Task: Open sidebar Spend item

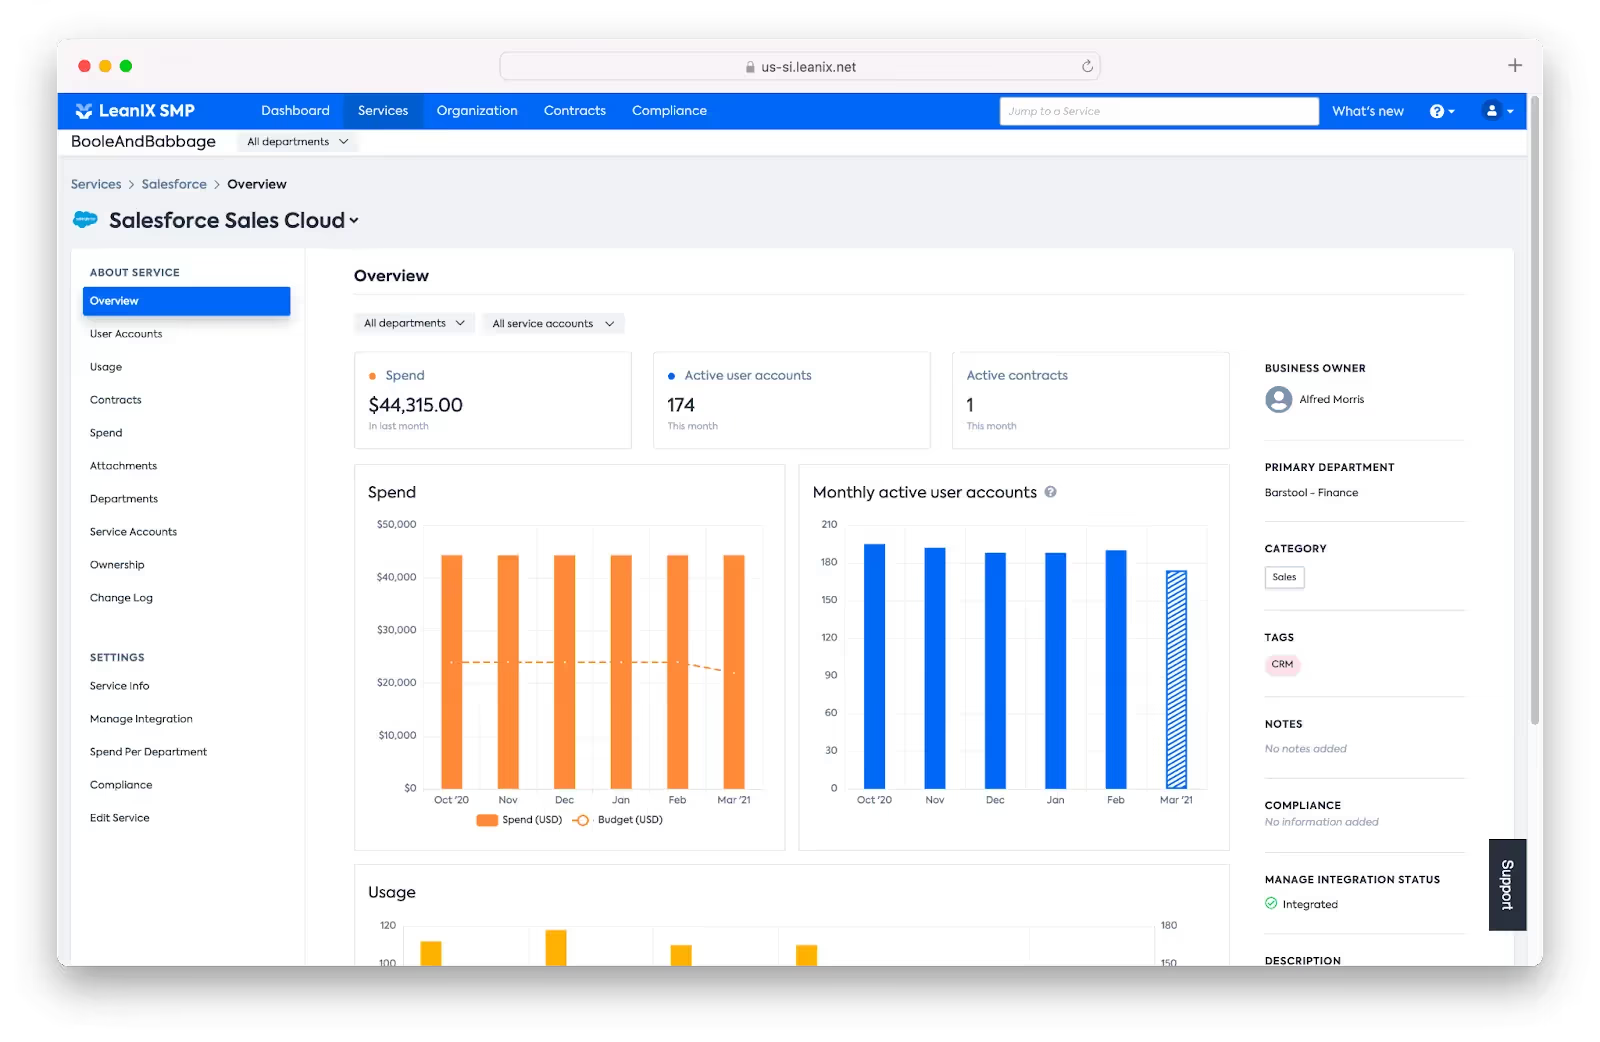Action: point(106,433)
